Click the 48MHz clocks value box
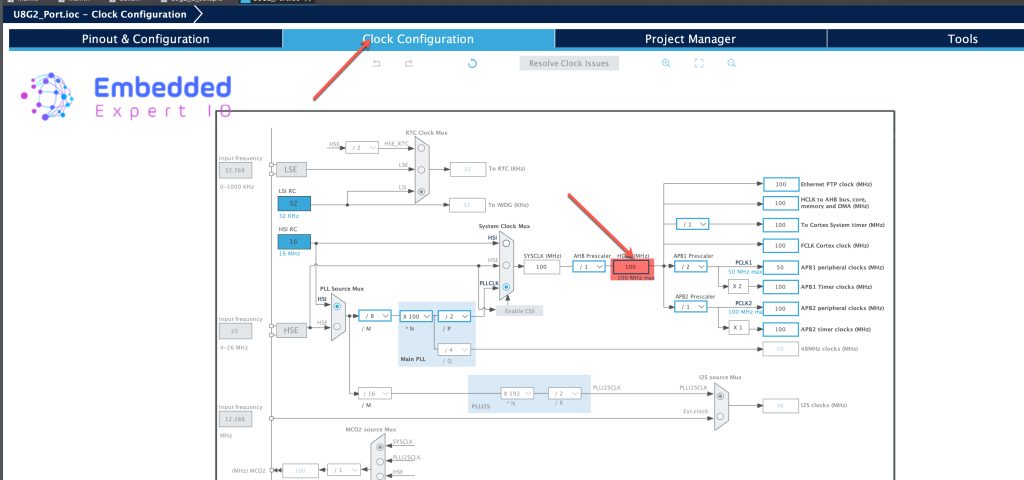This screenshot has width=1024, height=480. pyautogui.click(x=780, y=349)
